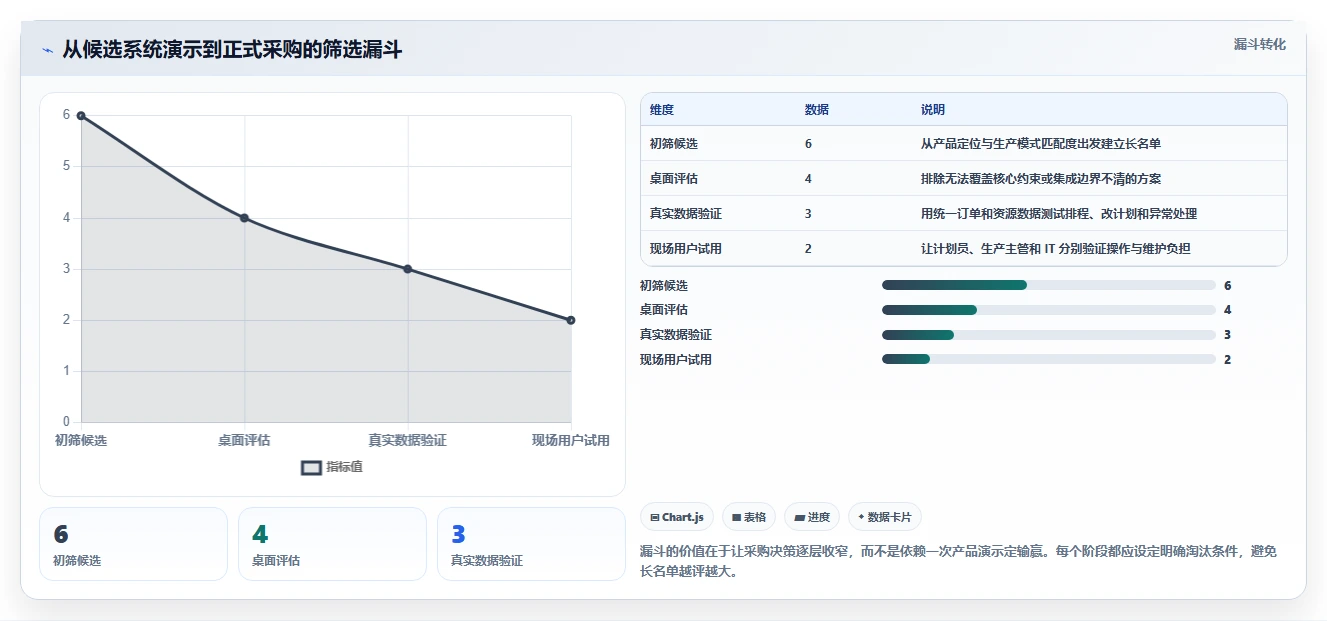Click the 漏斗转化 label in header
The width and height of the screenshot is (1327, 621).
coord(1259,45)
